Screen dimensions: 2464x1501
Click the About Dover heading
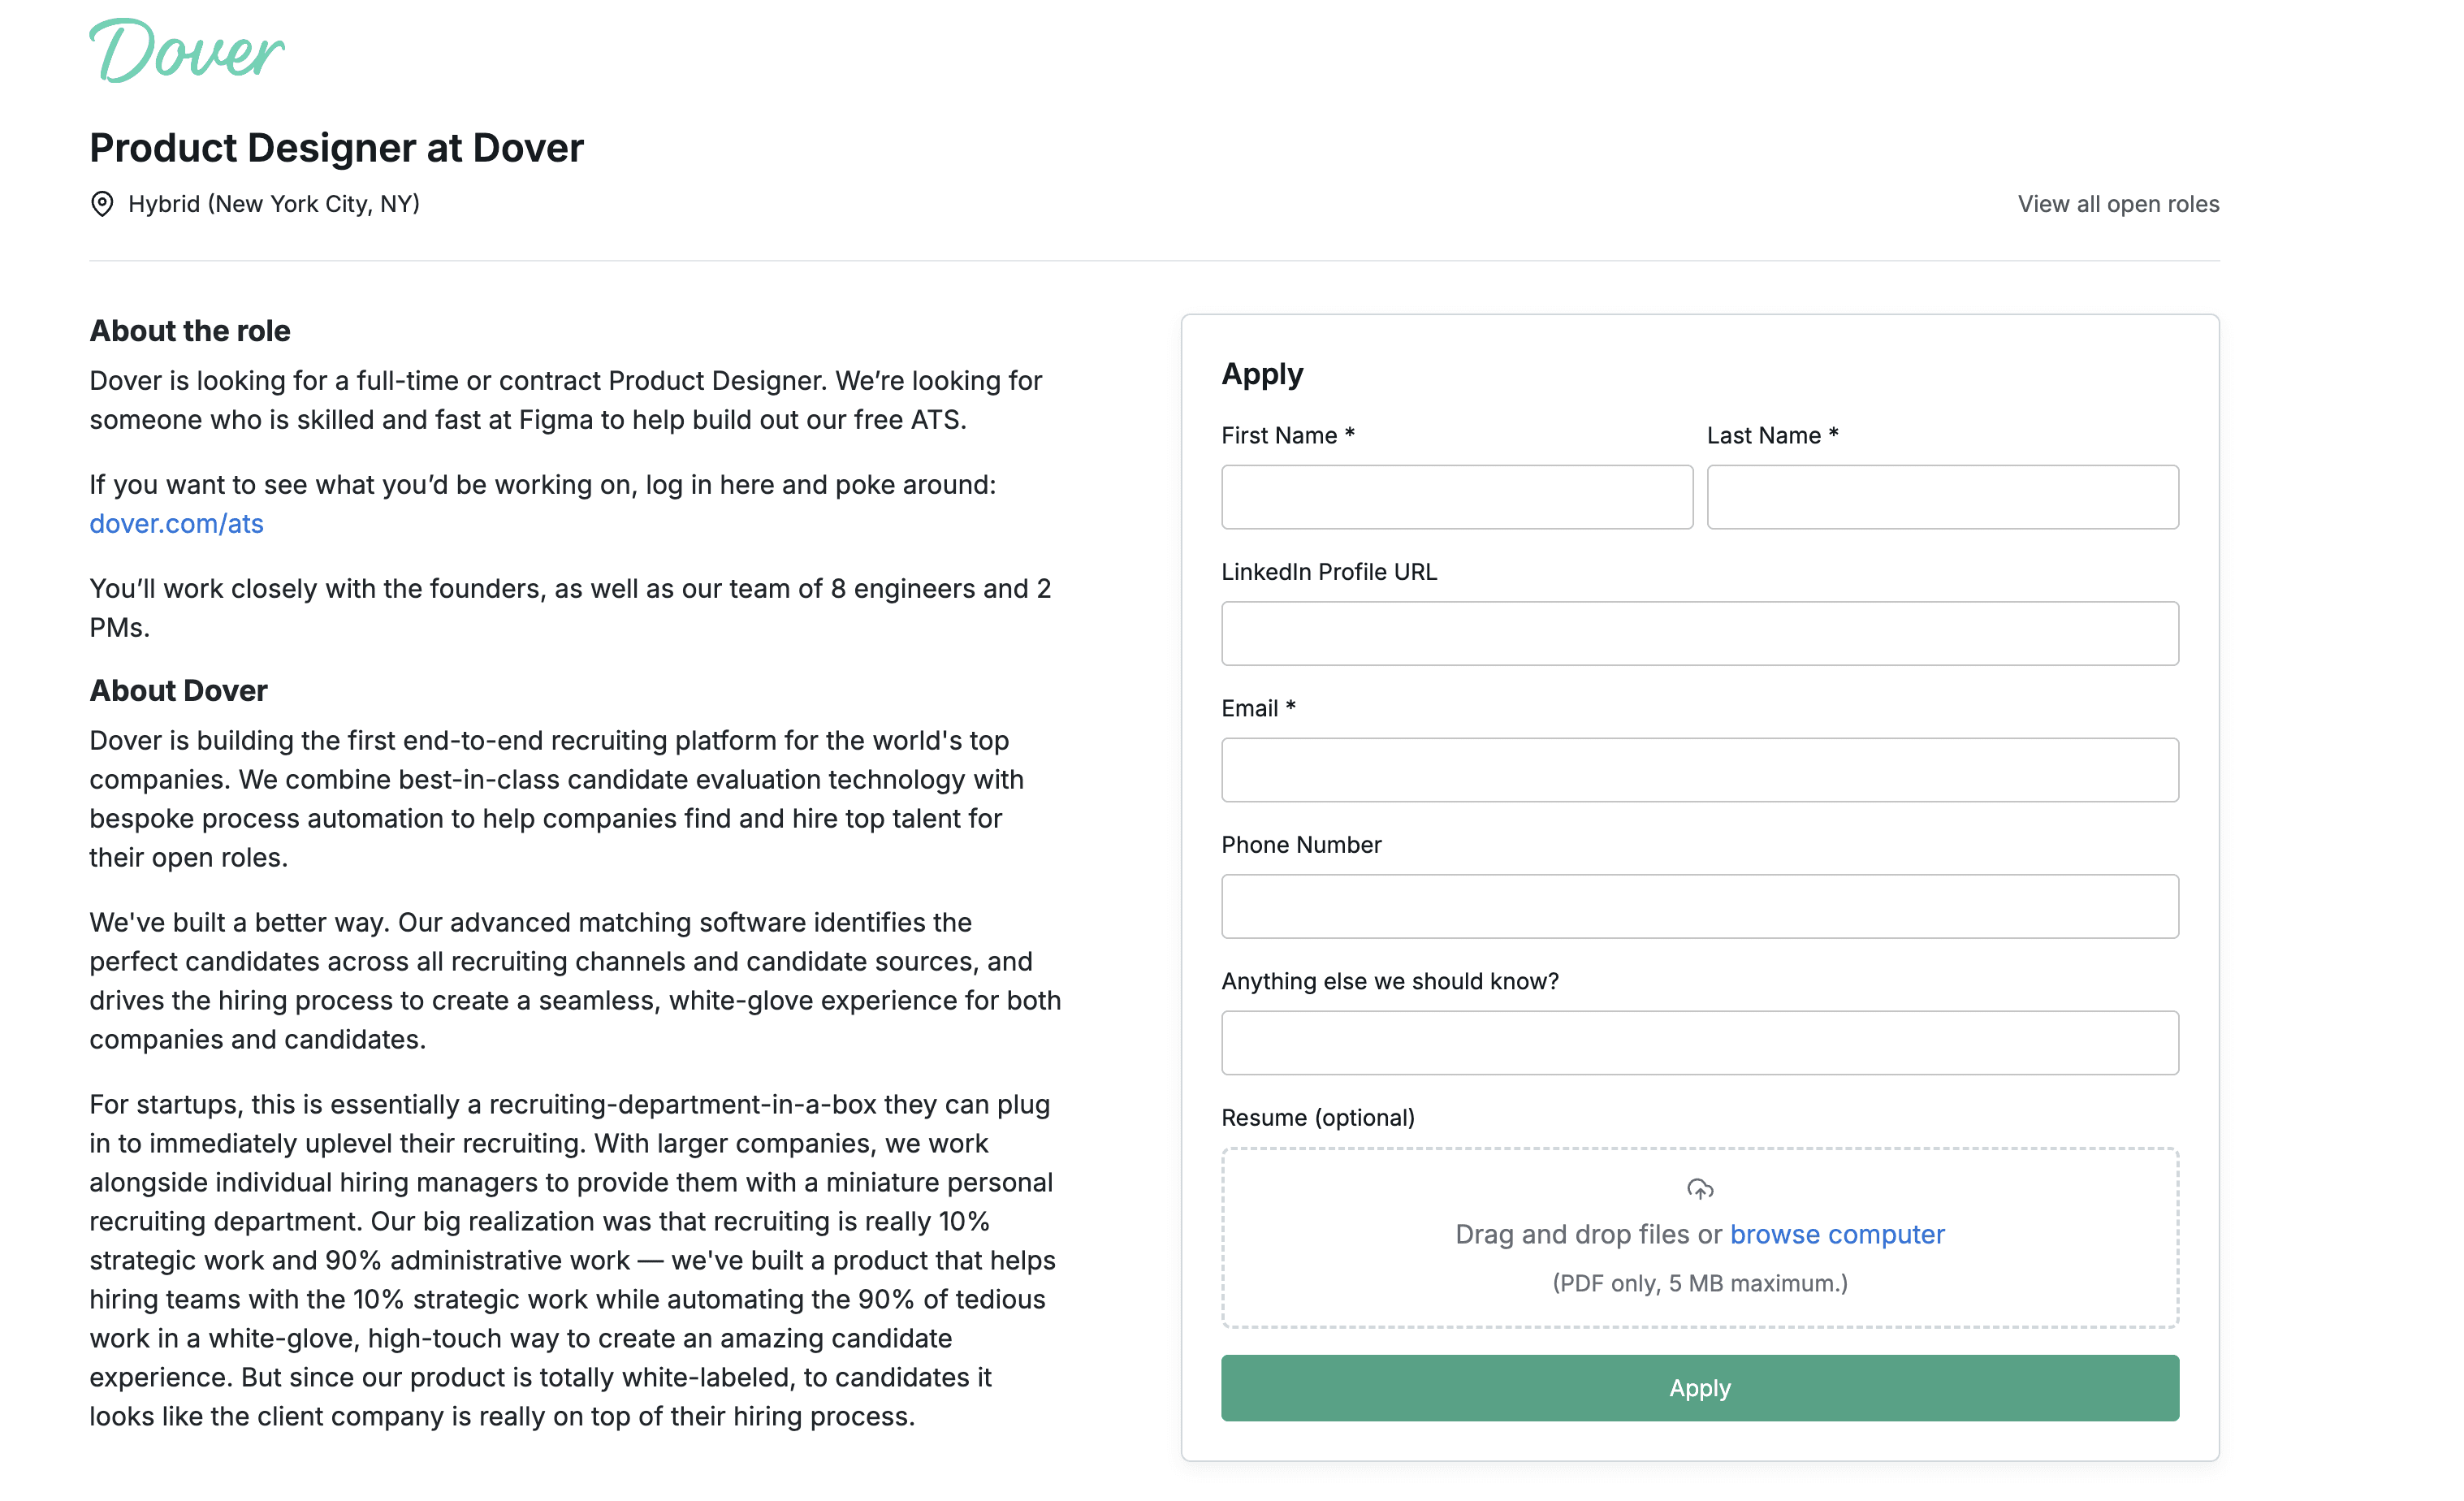[178, 691]
